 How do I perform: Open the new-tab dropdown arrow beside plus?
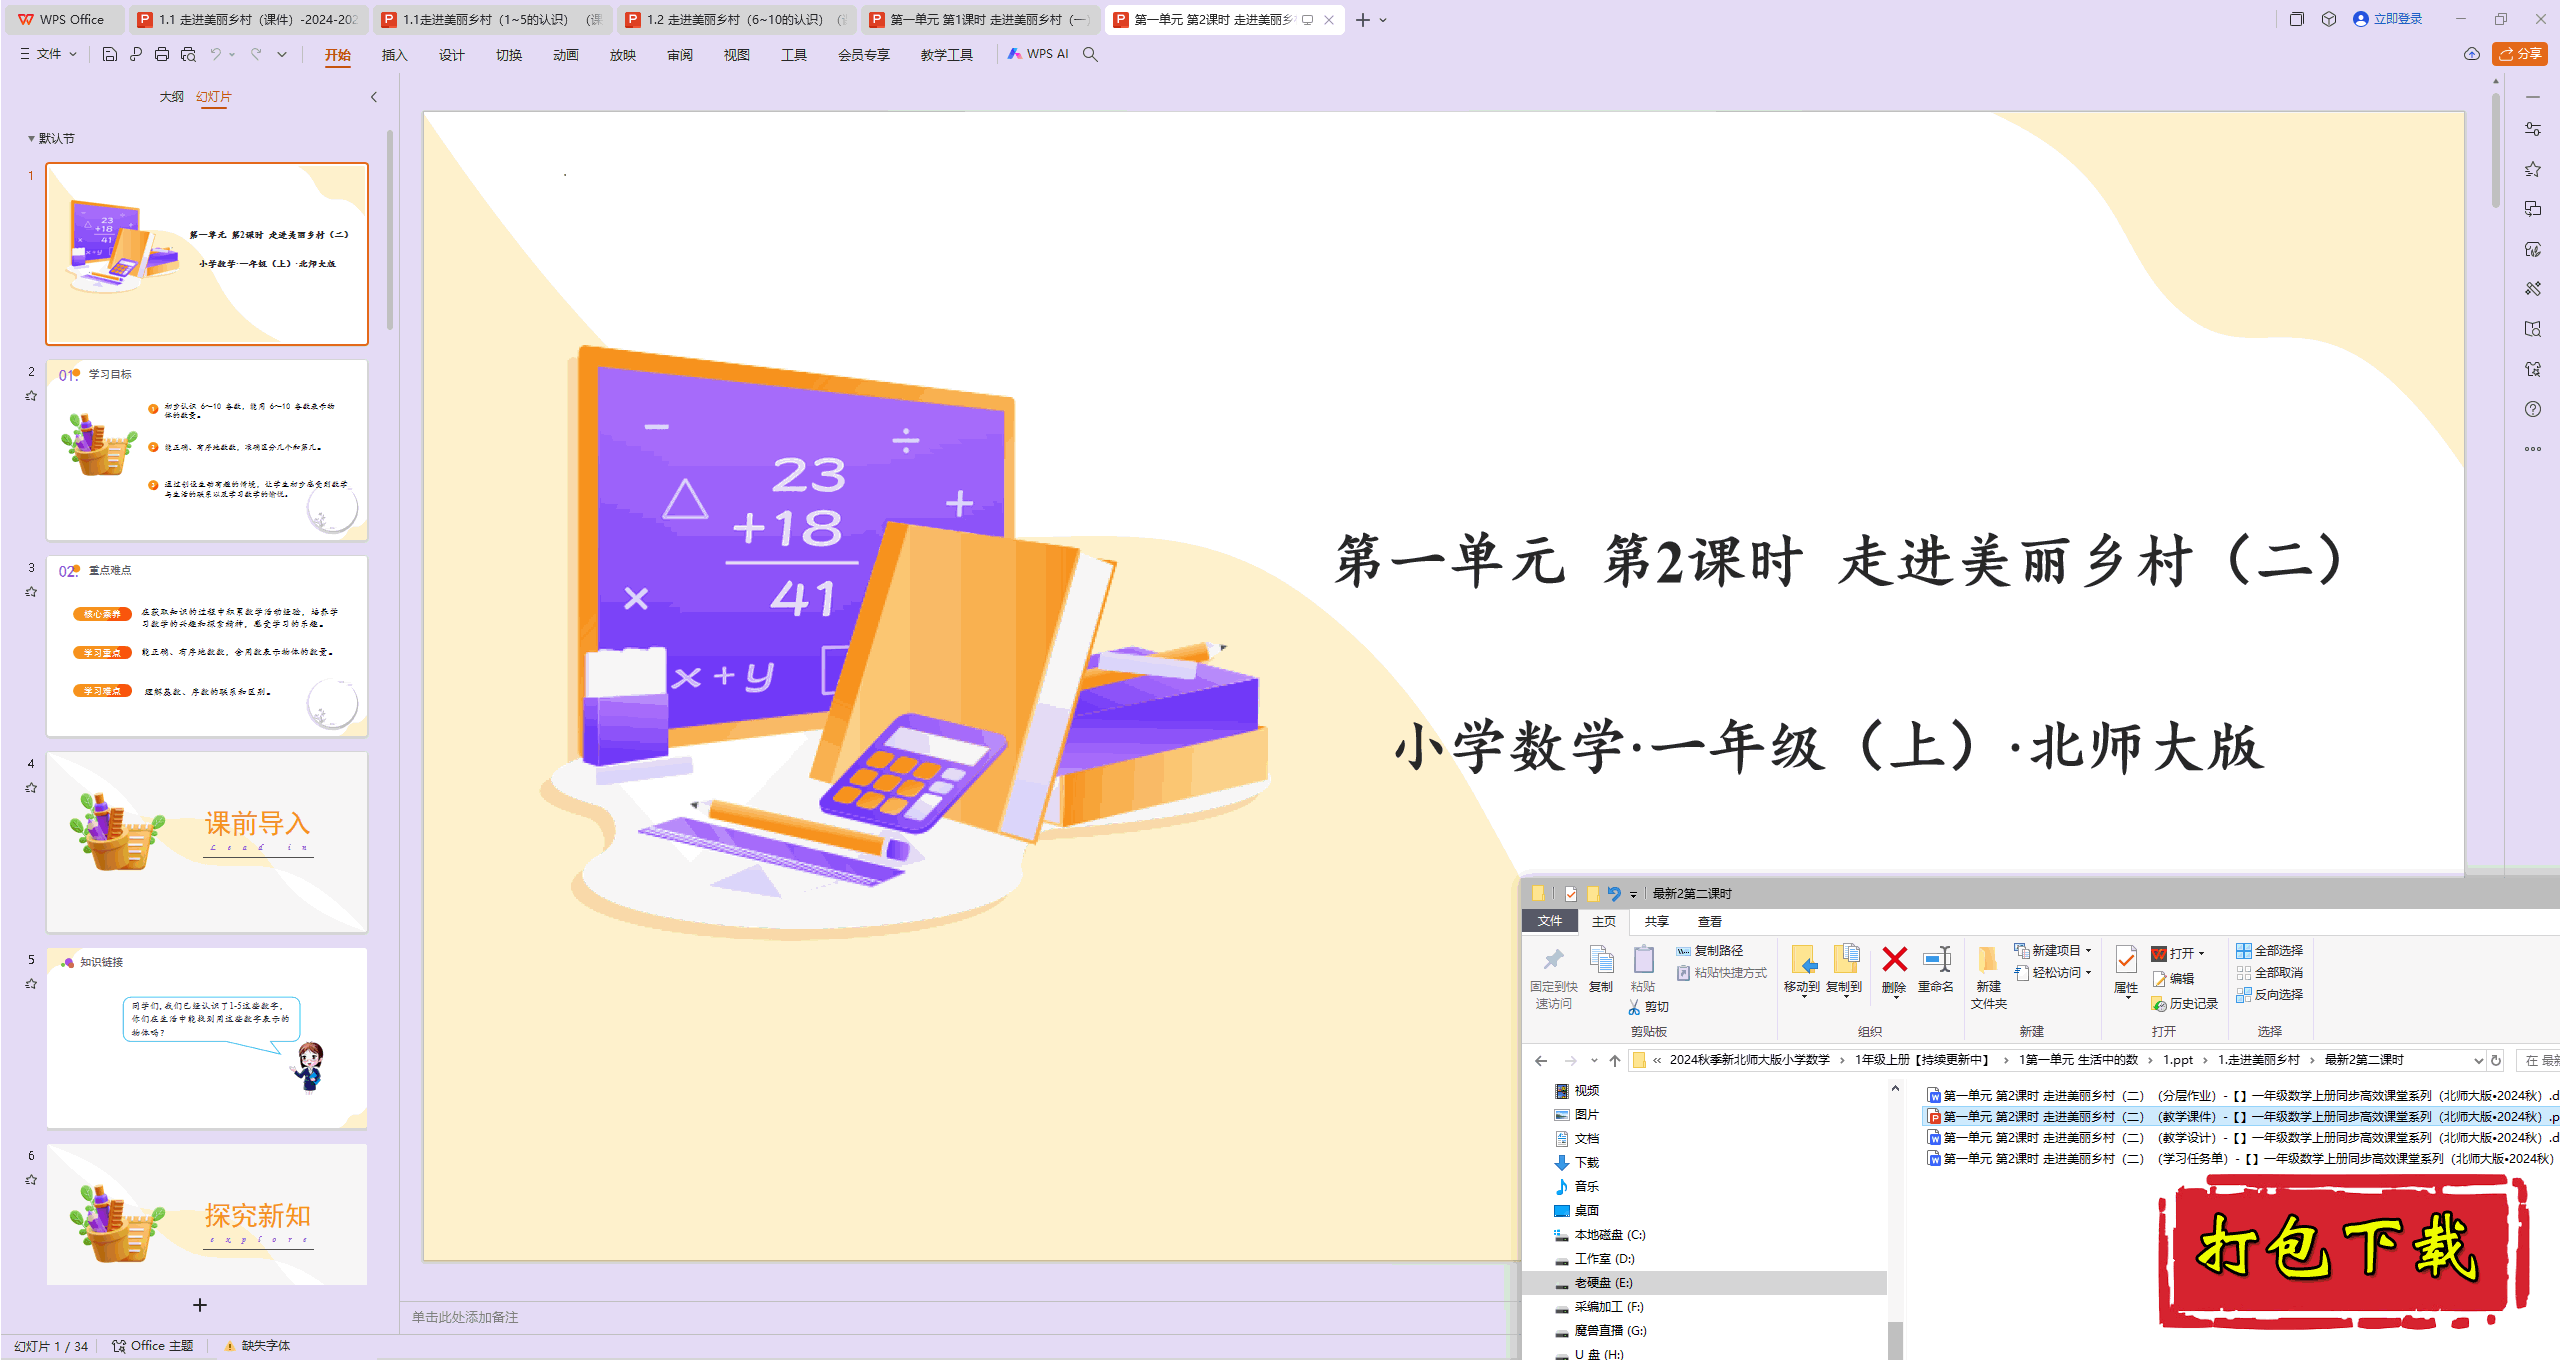pyautogui.click(x=1384, y=20)
